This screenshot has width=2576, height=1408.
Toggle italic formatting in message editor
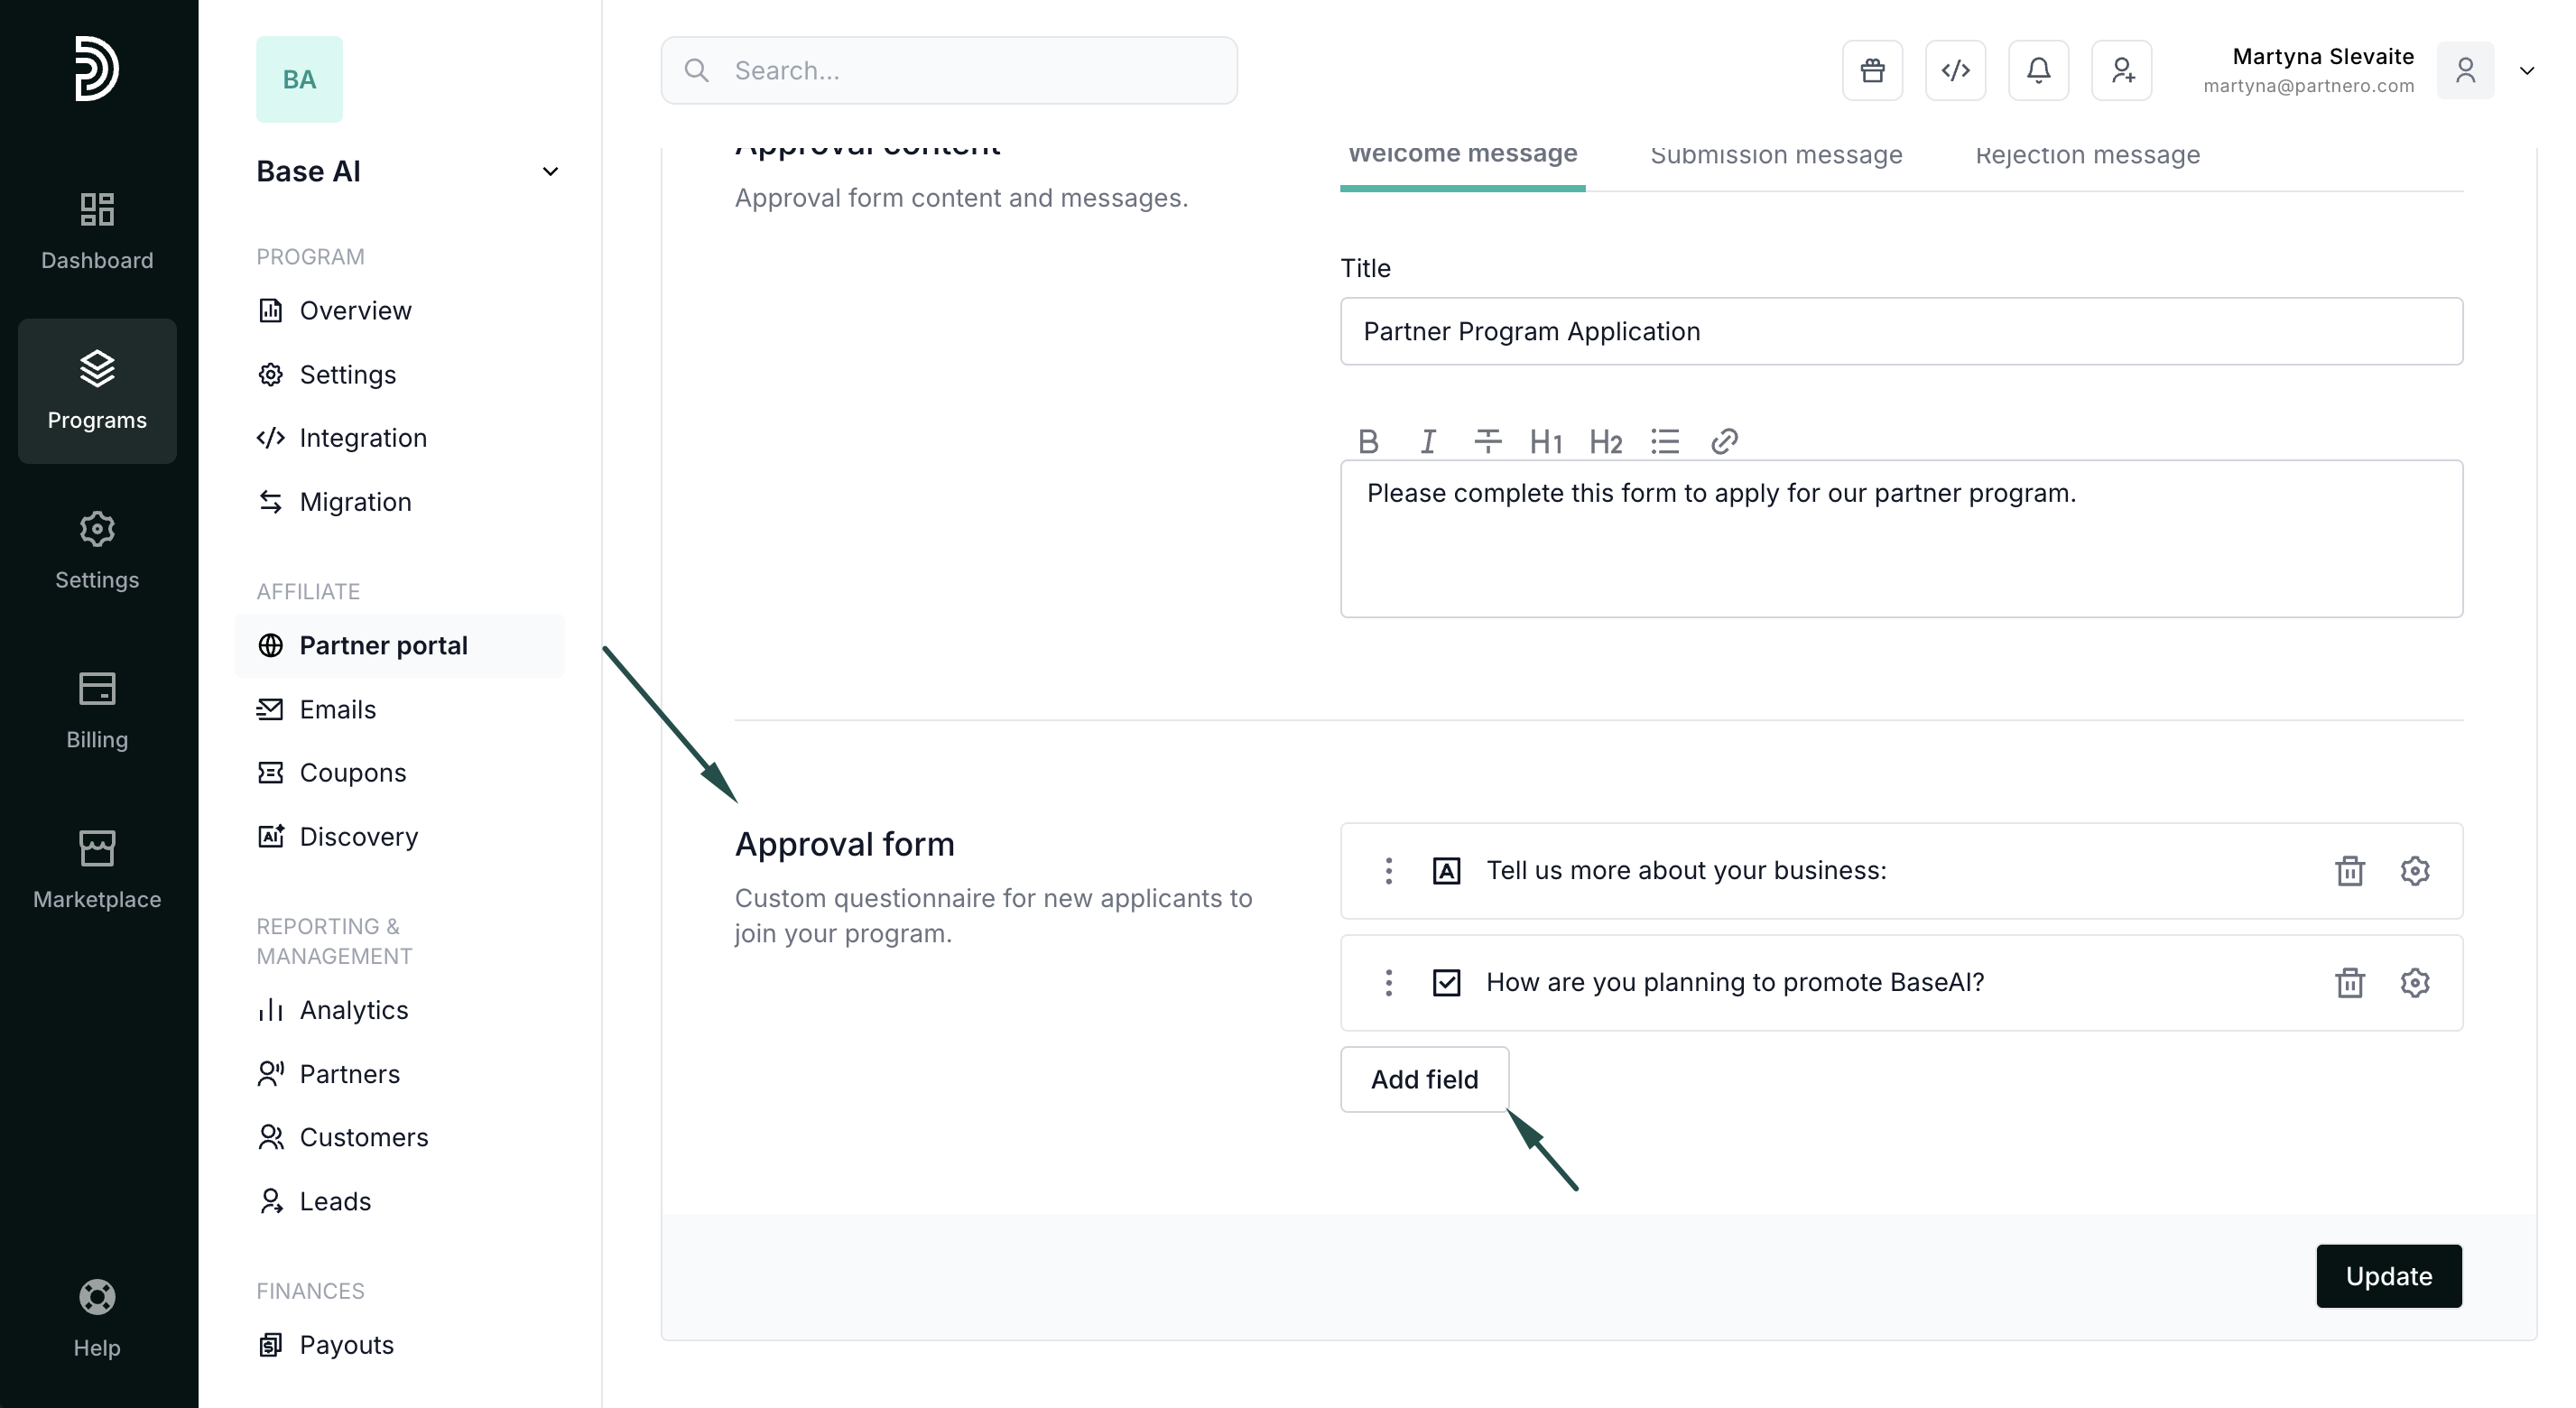(x=1428, y=441)
